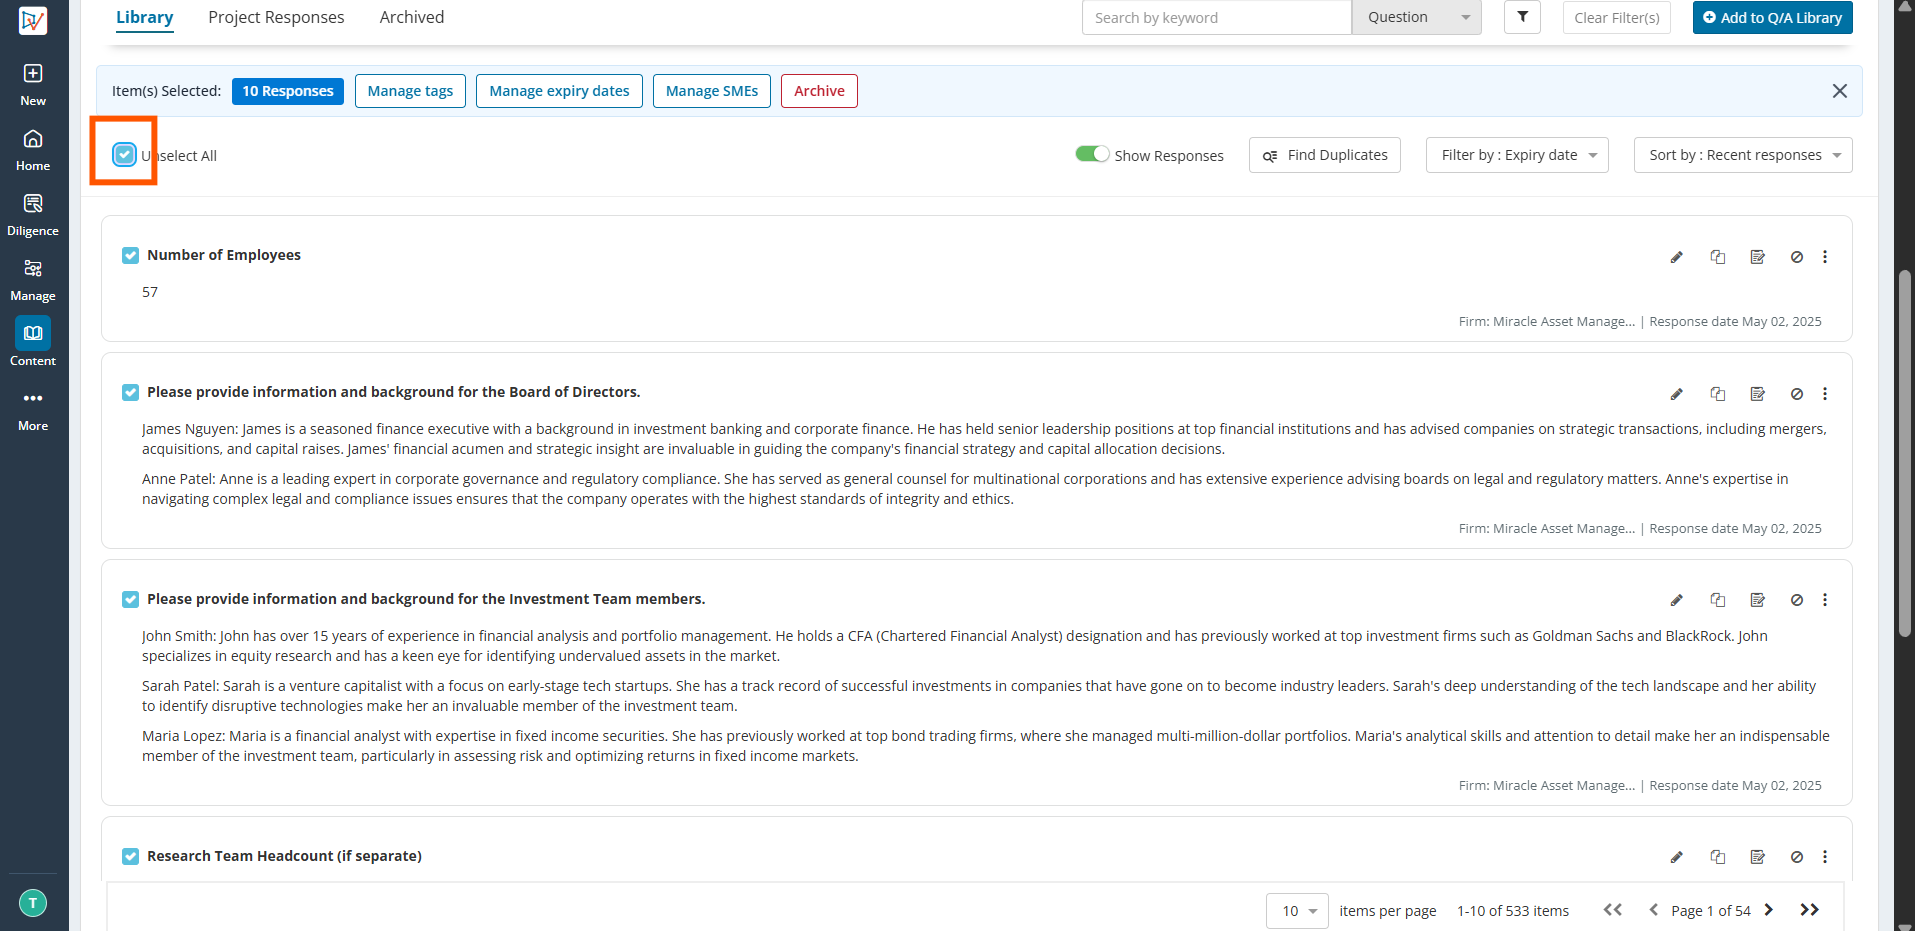Go to first page of results
Screen dimensions: 1915x931
pos(1612,910)
